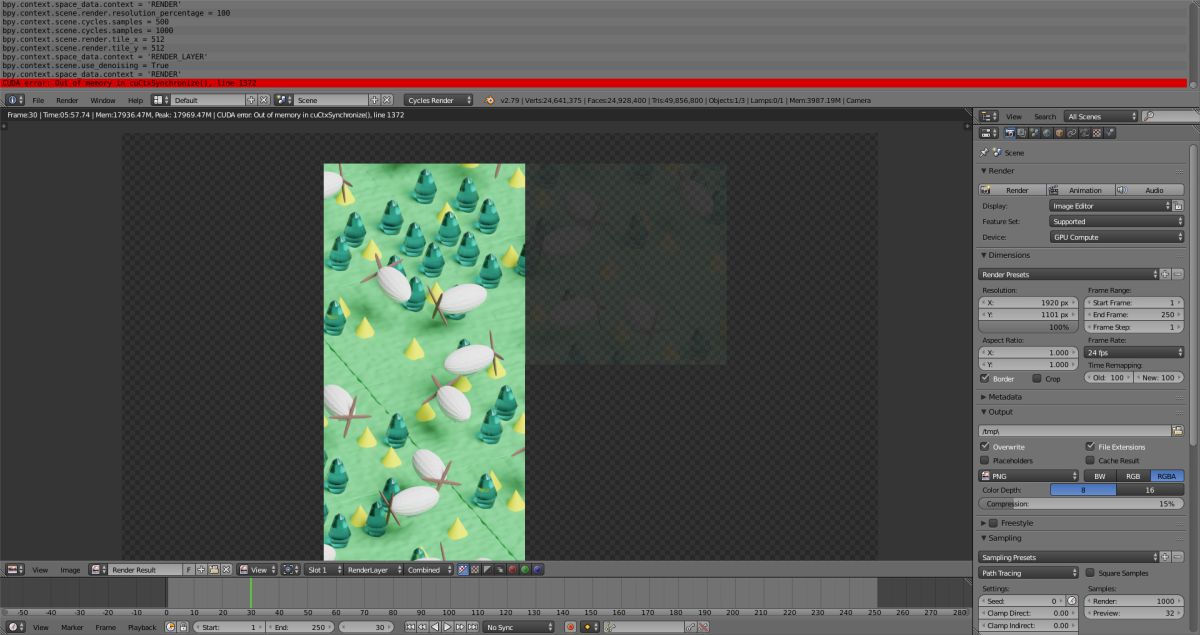Open Texture properties tab icon
1200x635 pixels.
pyautogui.click(x=1096, y=132)
